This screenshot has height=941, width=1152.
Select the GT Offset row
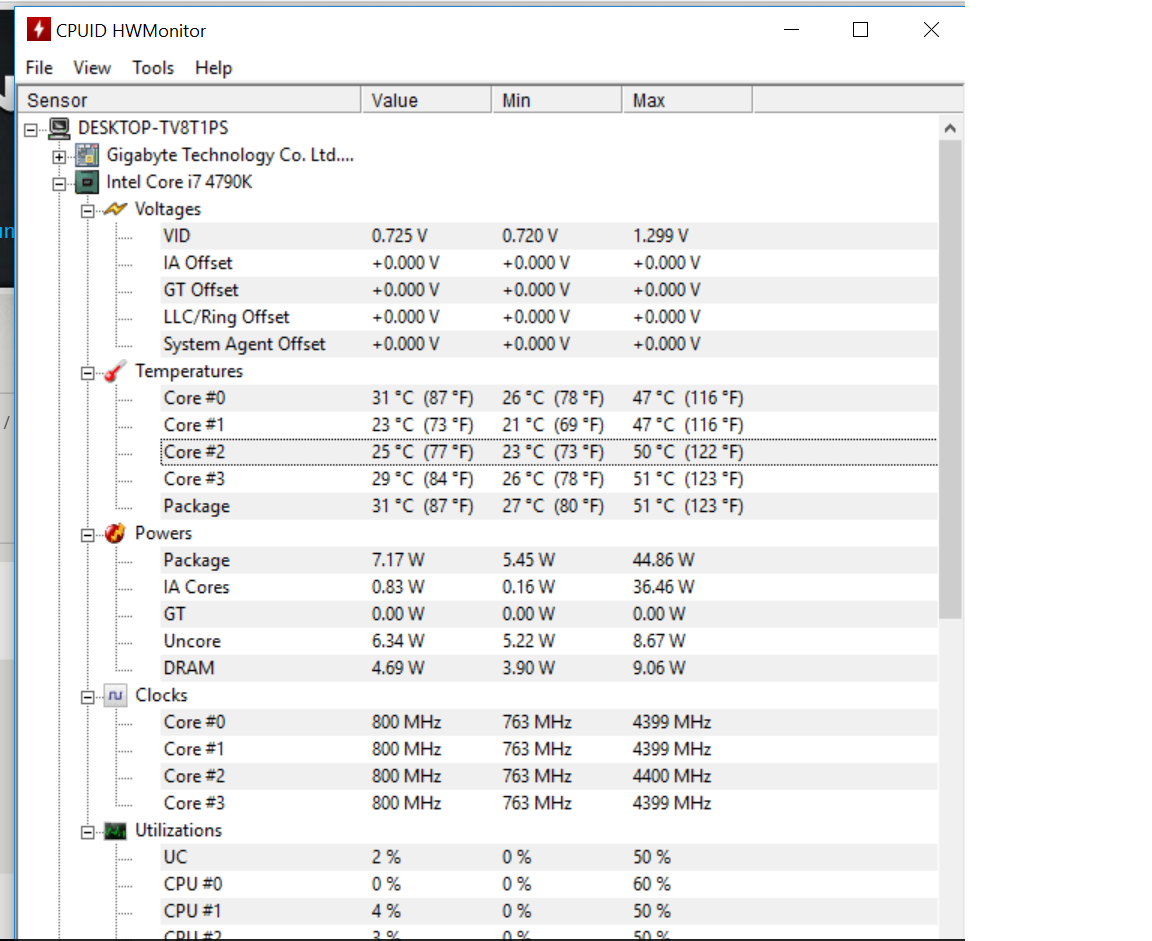click(x=549, y=290)
